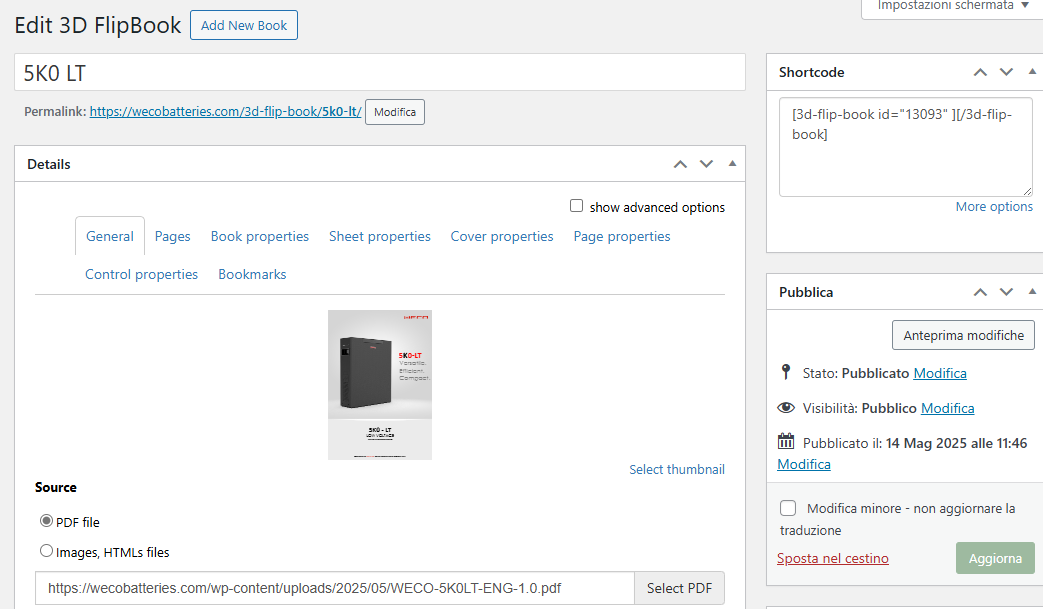
Task: Edit publish date via Modifica link
Action: click(804, 464)
